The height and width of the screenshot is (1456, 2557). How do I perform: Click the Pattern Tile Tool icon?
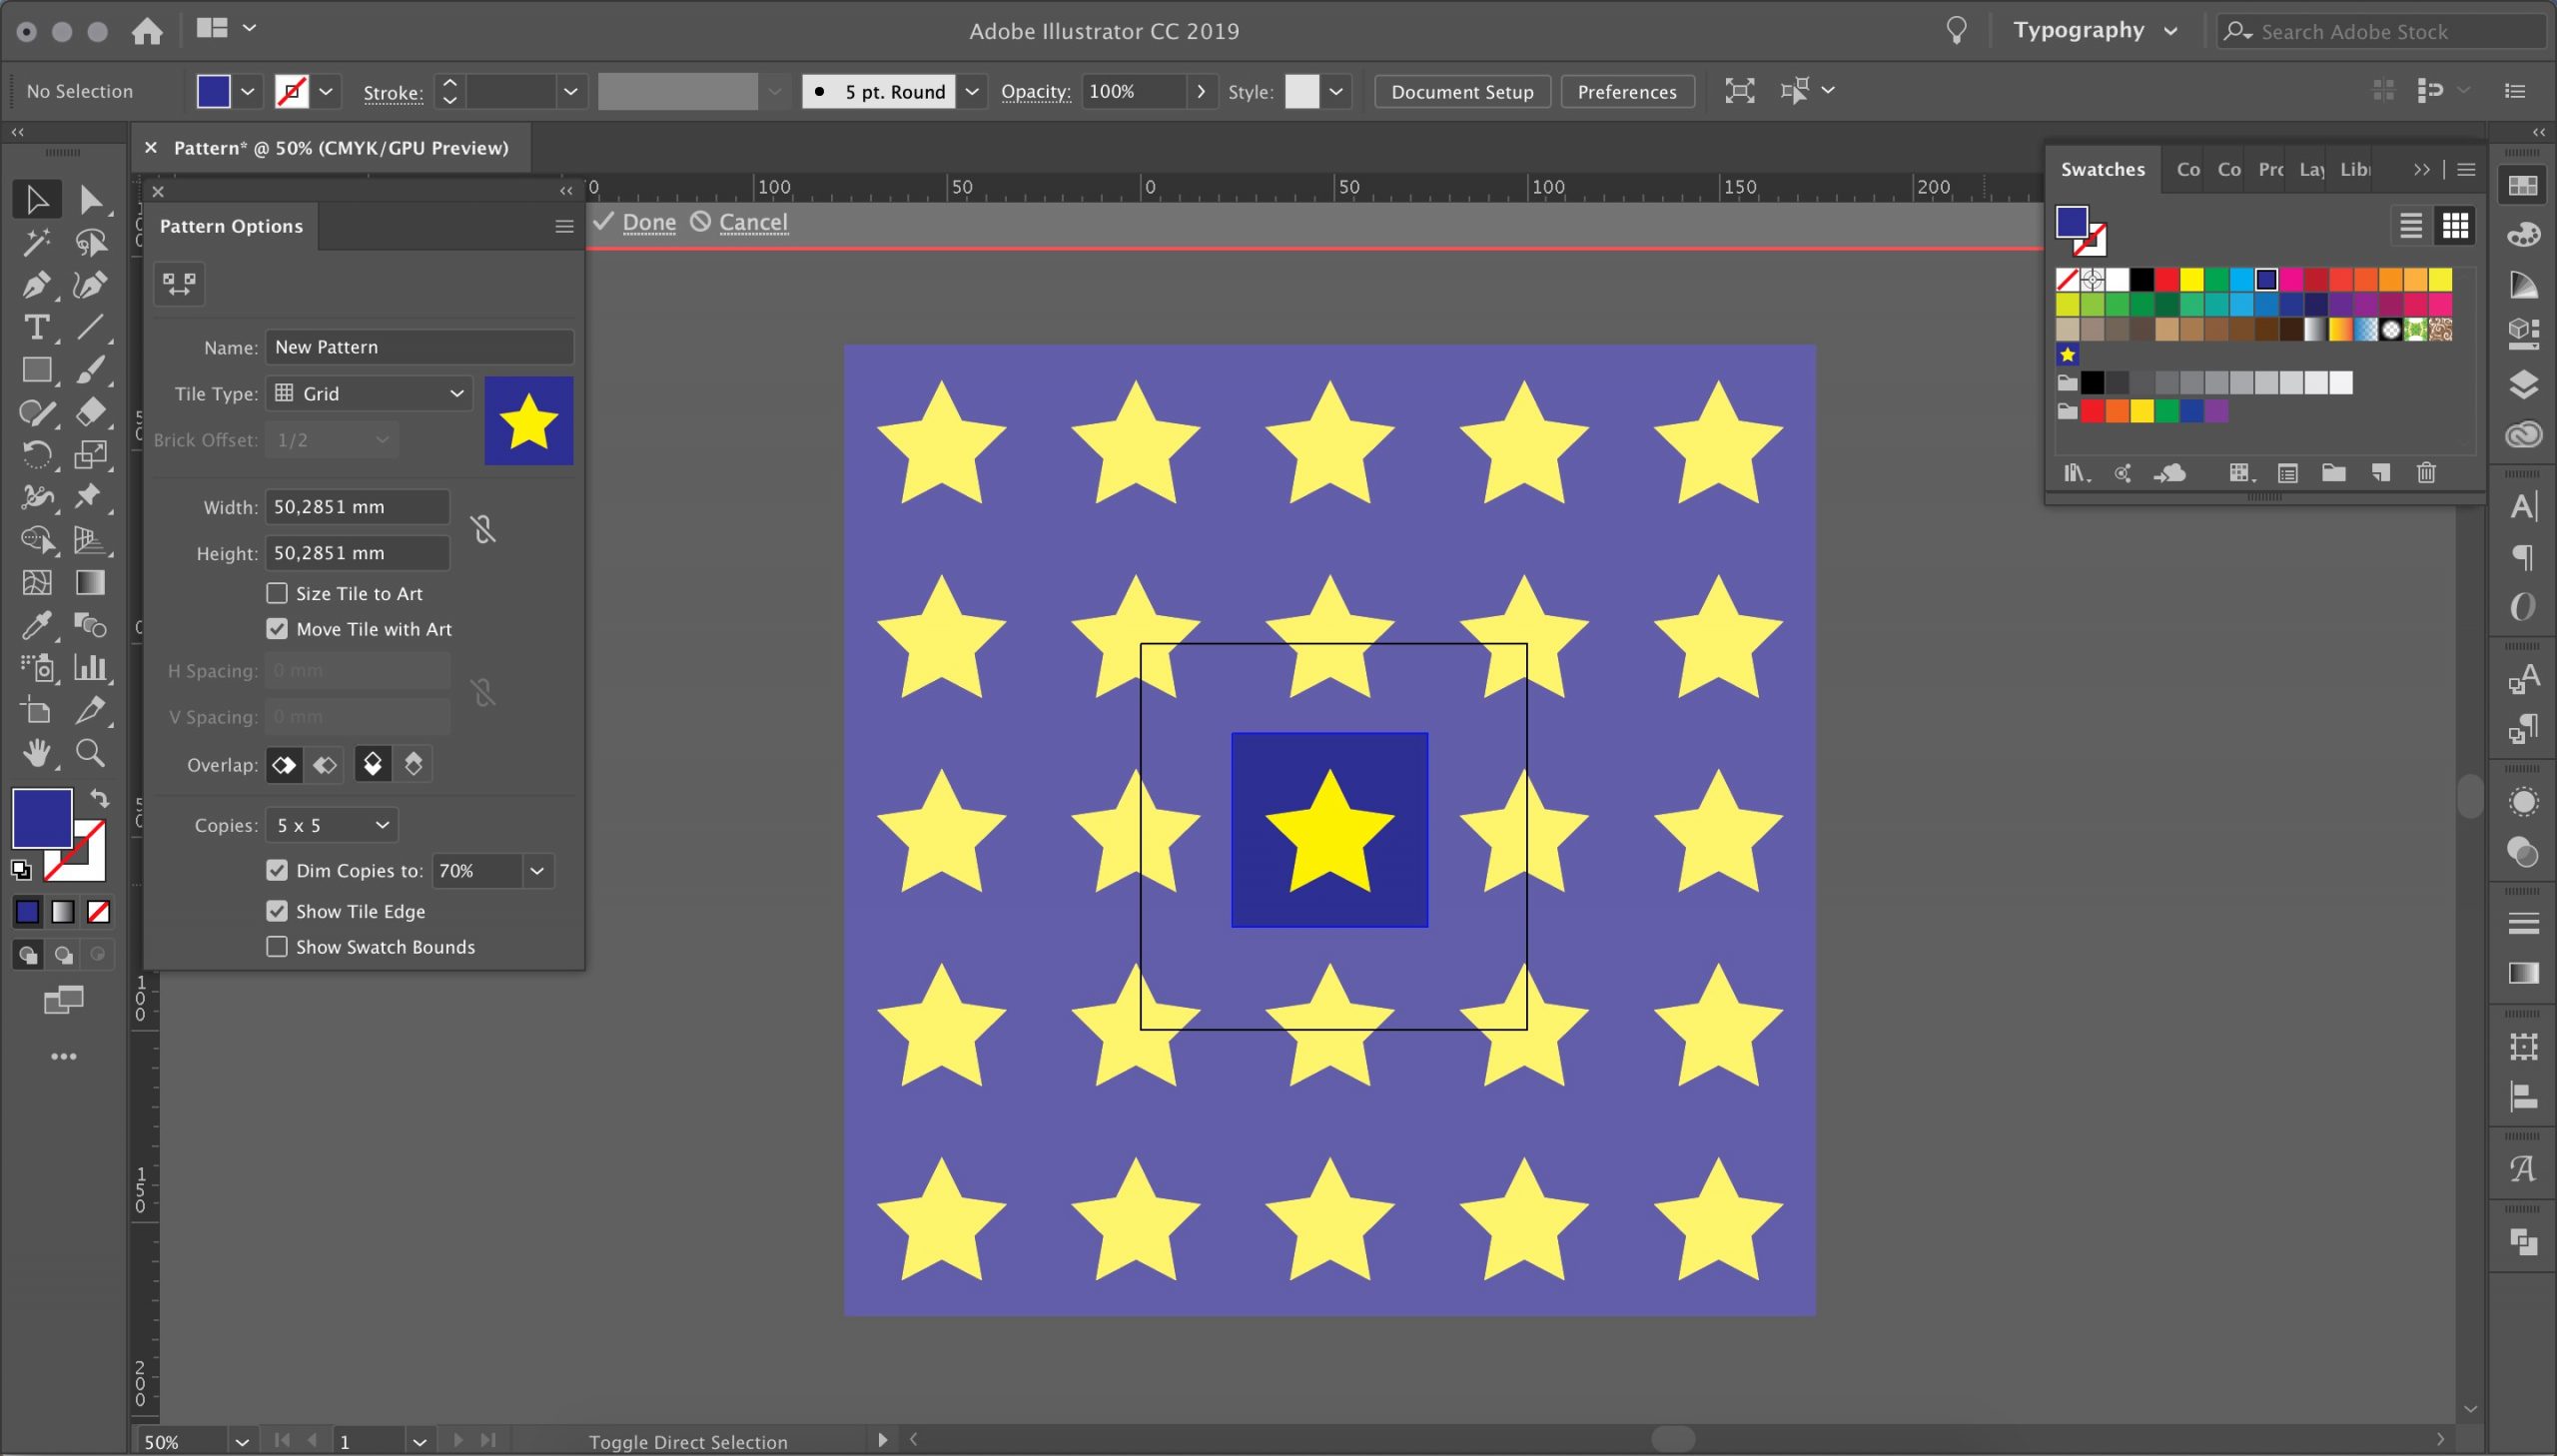click(179, 284)
